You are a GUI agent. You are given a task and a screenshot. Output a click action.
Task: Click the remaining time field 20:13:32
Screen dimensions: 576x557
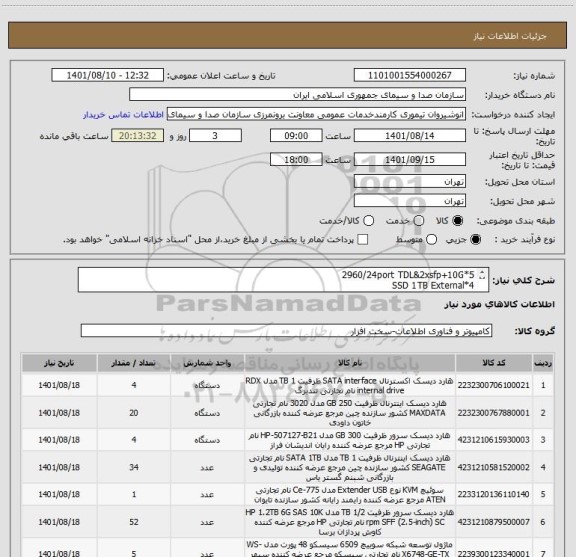click(x=138, y=136)
